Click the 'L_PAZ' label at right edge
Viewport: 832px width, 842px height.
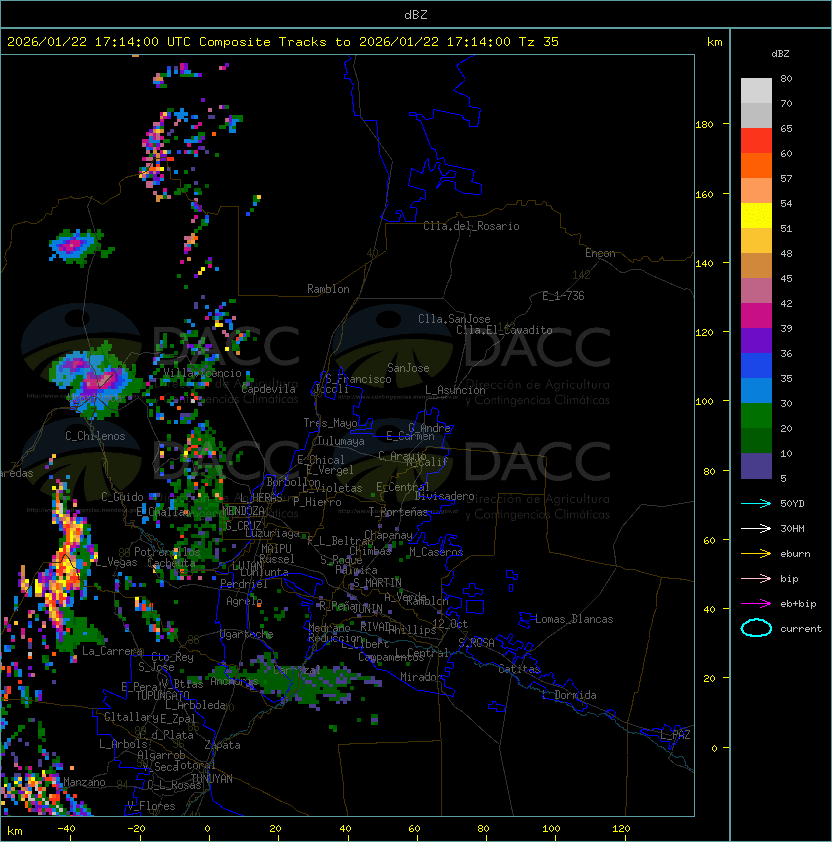coord(675,735)
